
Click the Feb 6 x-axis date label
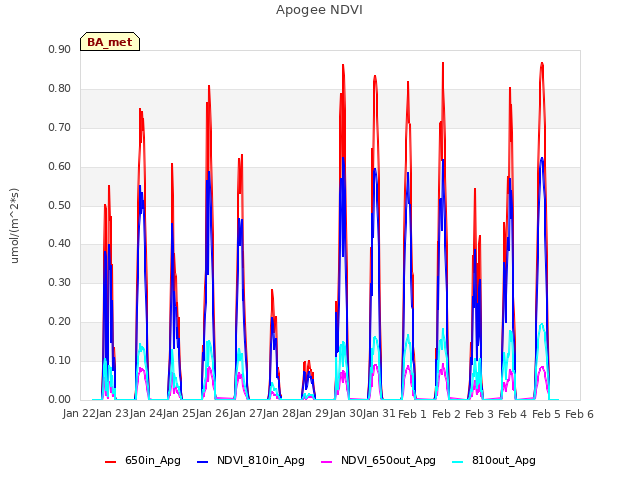pos(579,414)
